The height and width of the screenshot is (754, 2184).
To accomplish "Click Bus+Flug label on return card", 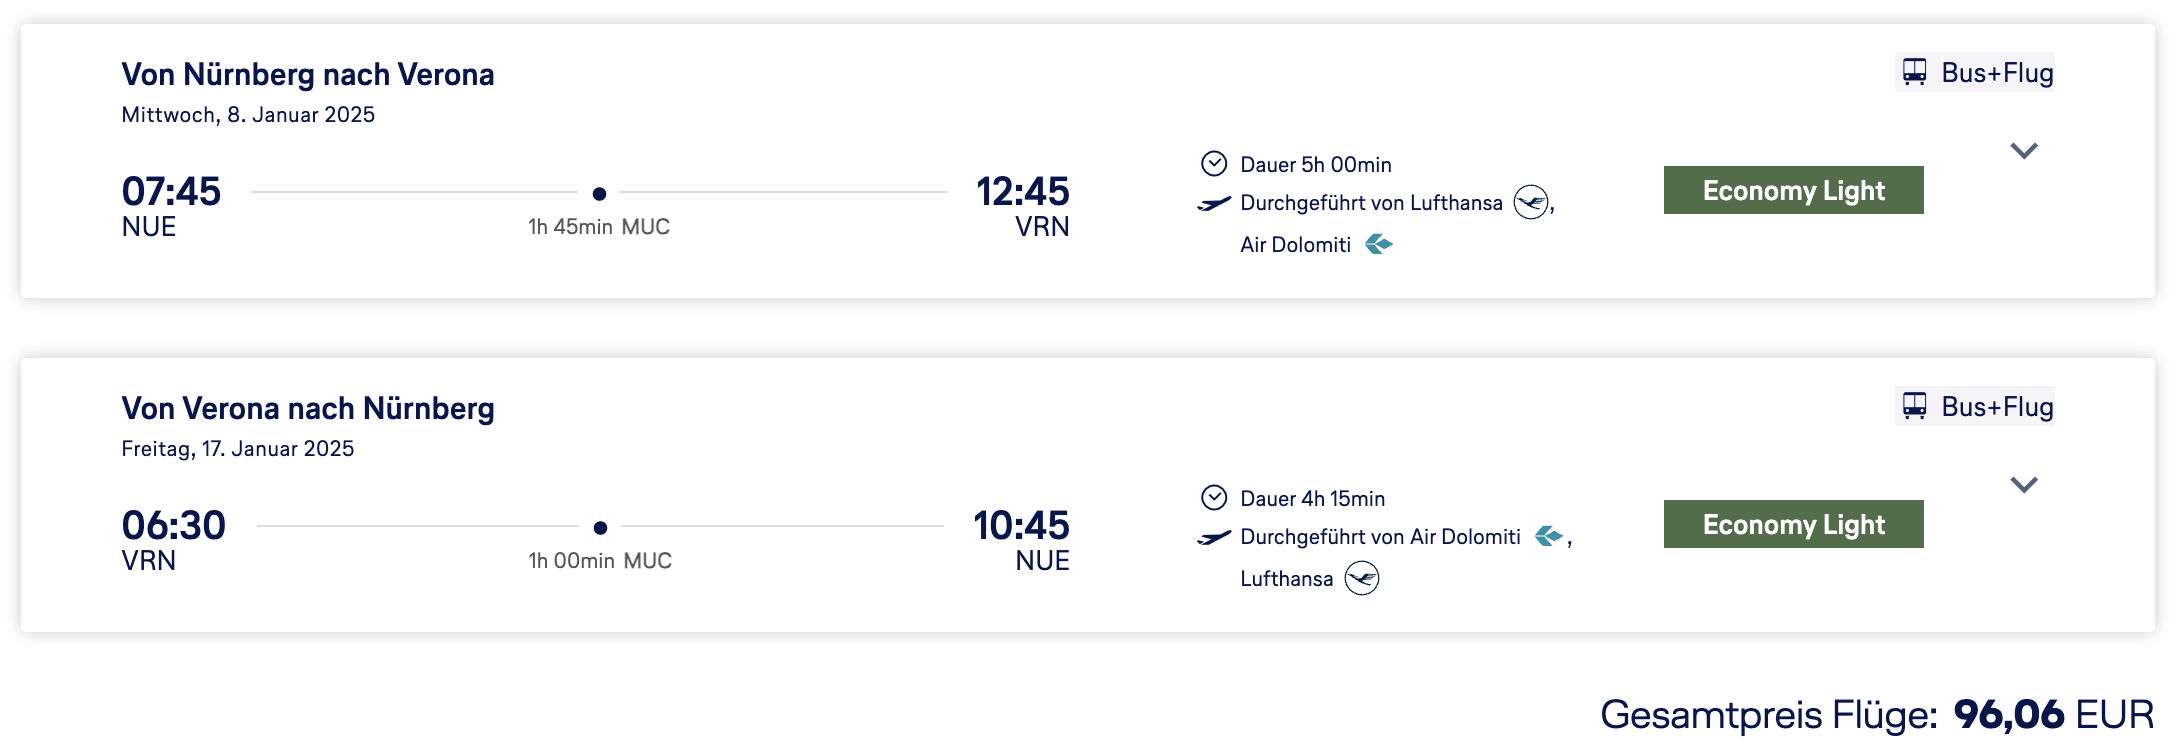I will click(1996, 407).
